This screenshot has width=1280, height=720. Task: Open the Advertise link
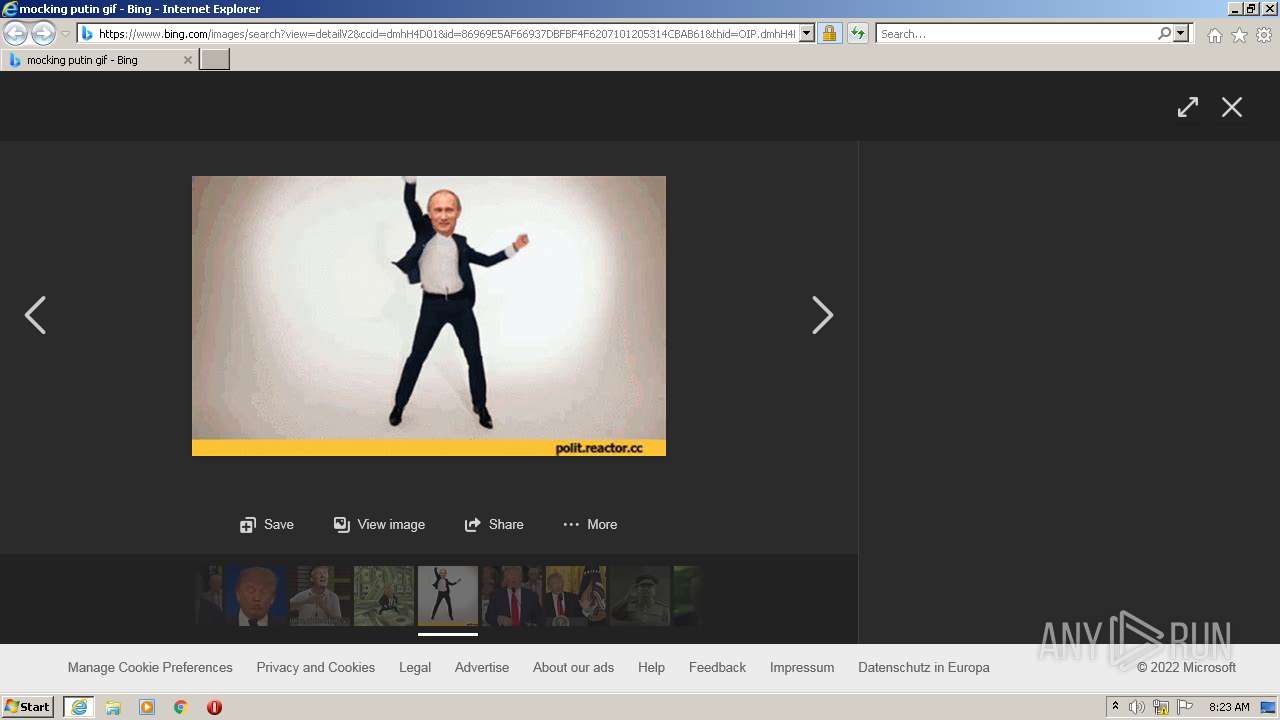[482, 667]
